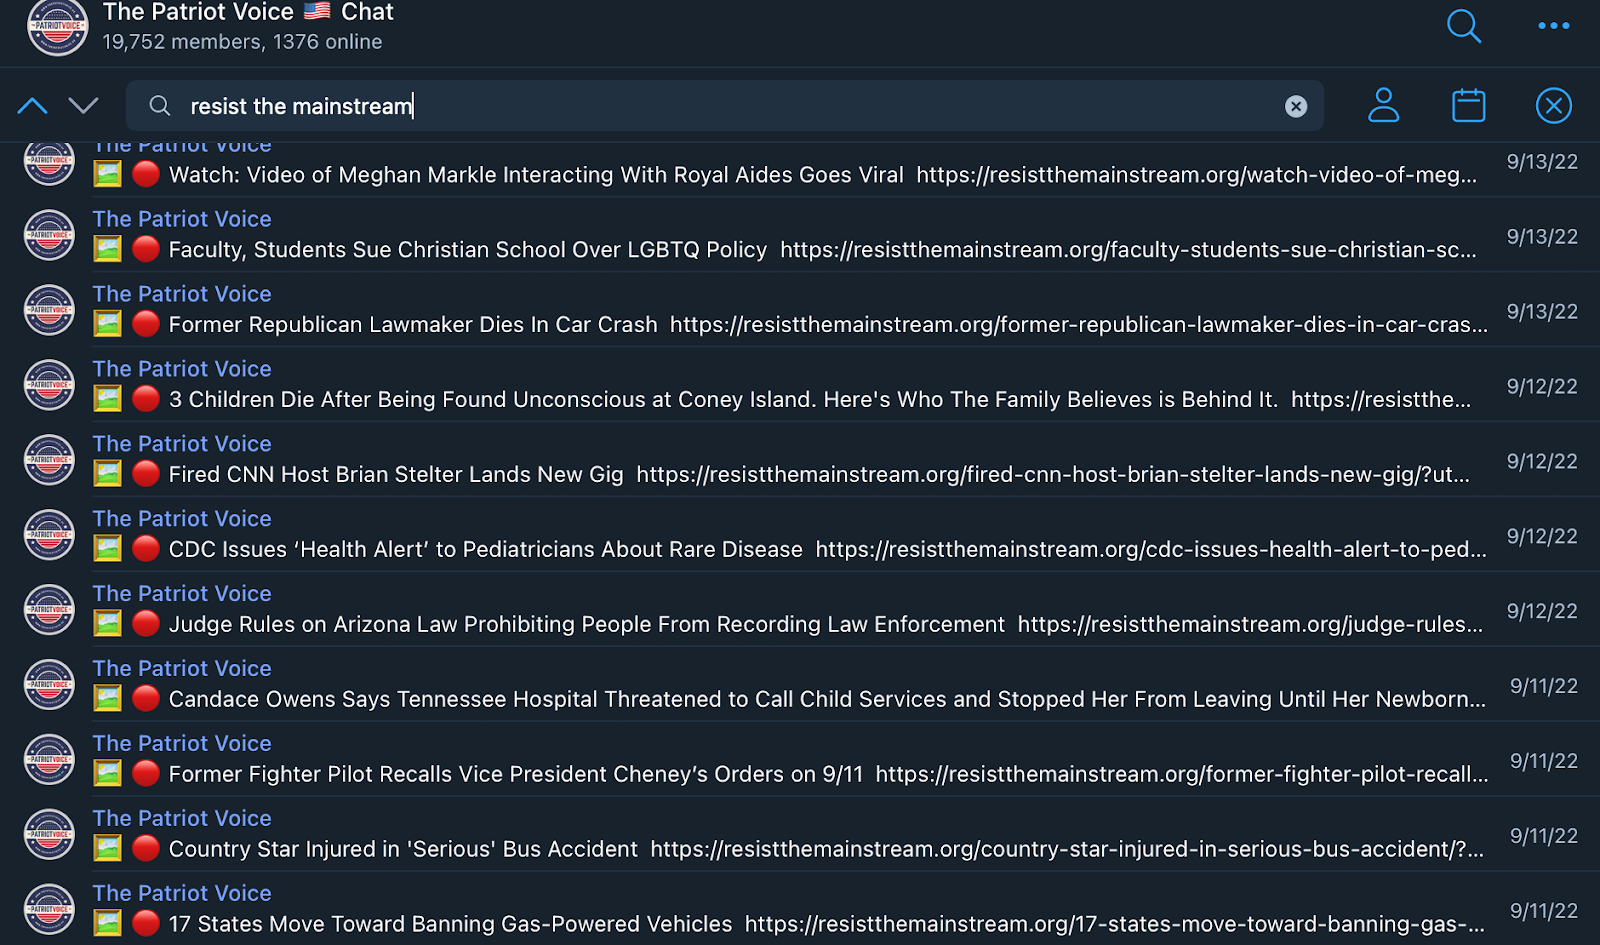The height and width of the screenshot is (945, 1600).
Task: Open the calendar date filter icon
Action: pos(1467,105)
